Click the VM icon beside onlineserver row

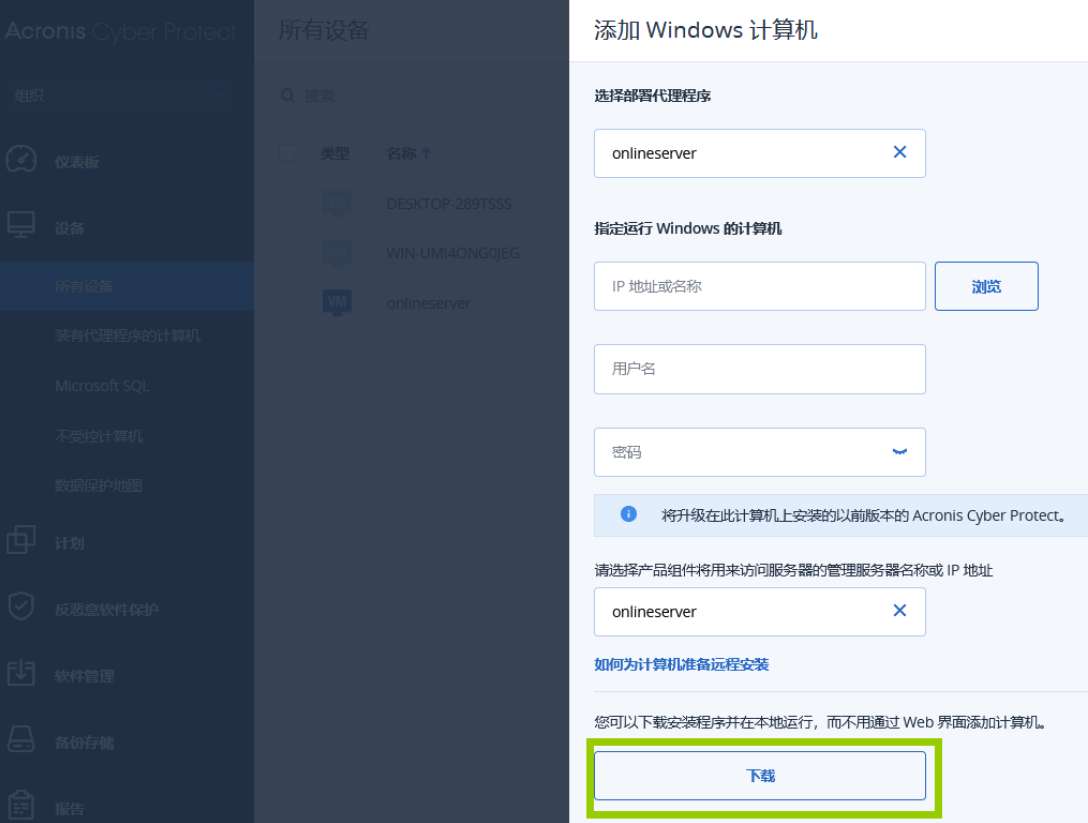click(x=337, y=303)
